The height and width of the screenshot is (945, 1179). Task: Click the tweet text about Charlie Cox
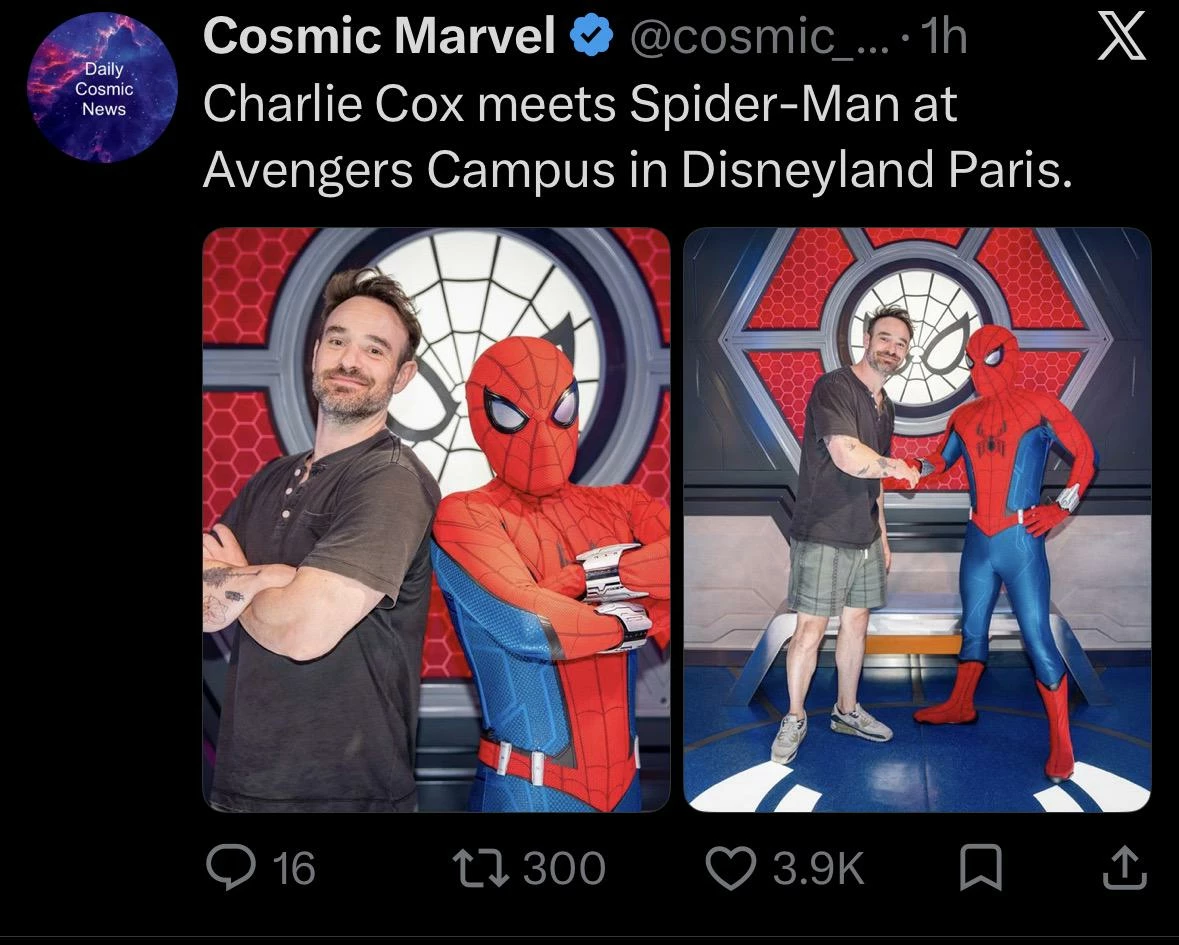(638, 136)
